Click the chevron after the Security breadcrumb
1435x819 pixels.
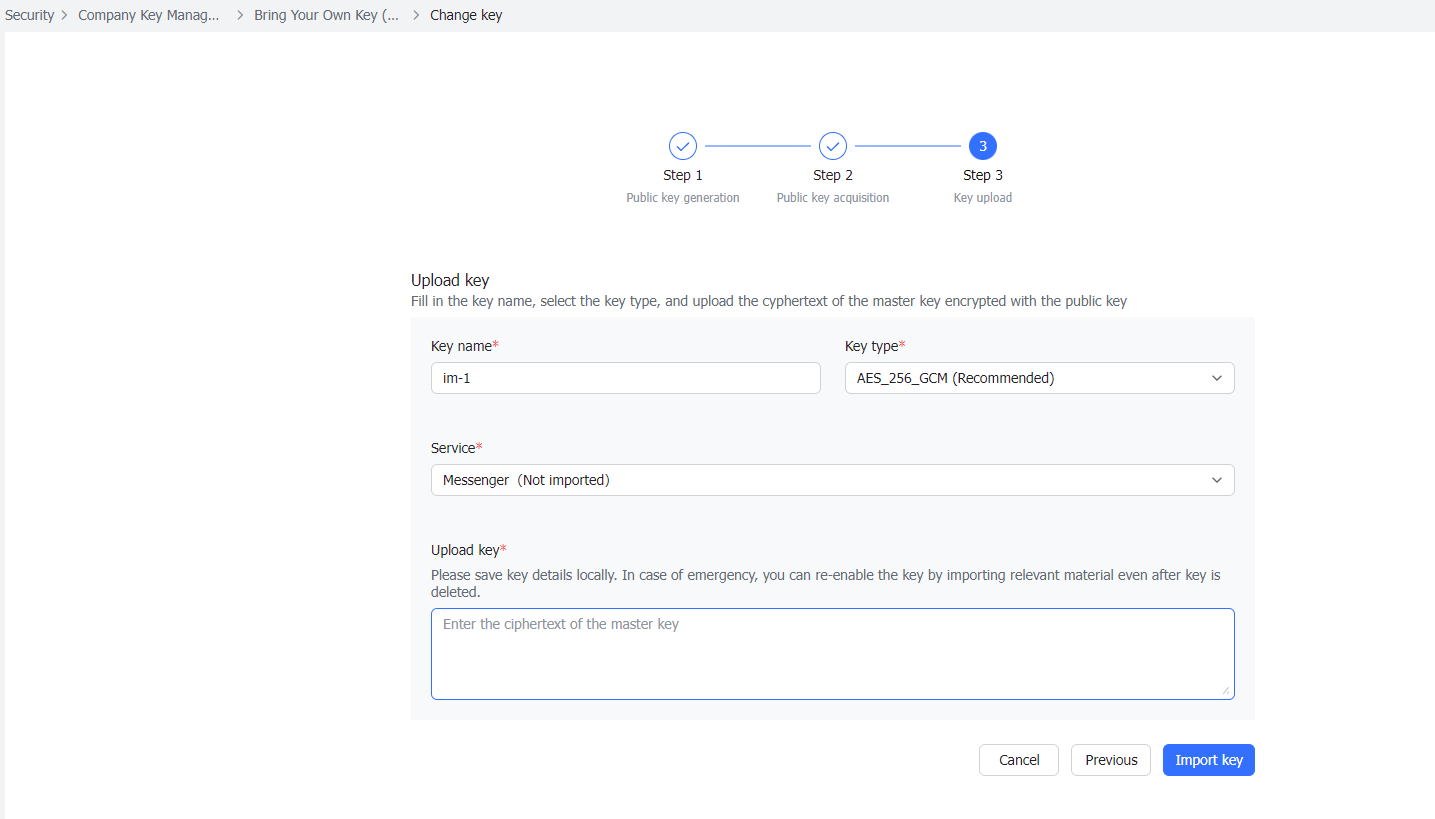pyautogui.click(x=62, y=15)
